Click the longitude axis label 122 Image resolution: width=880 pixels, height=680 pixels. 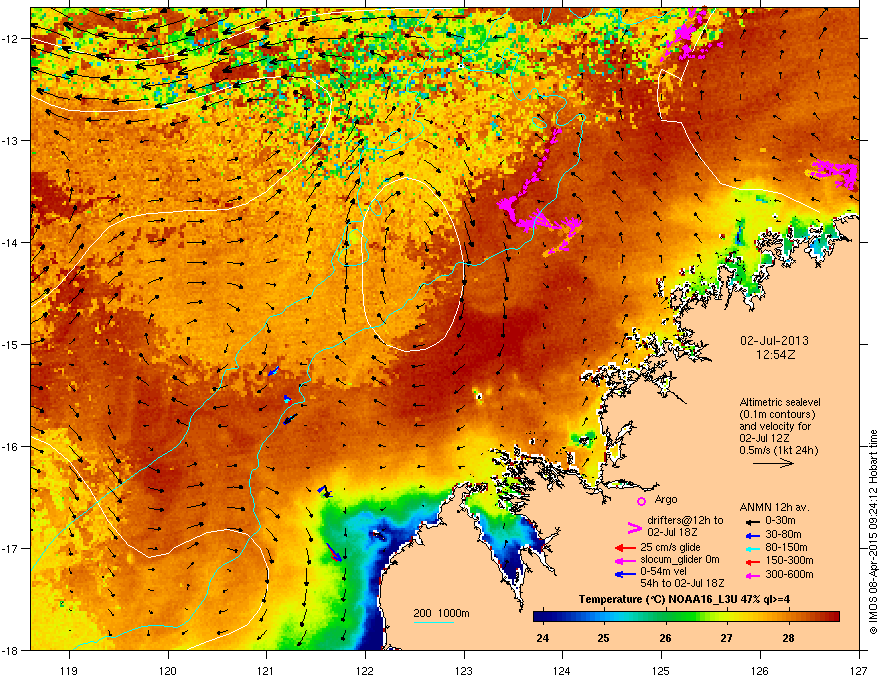tap(365, 670)
